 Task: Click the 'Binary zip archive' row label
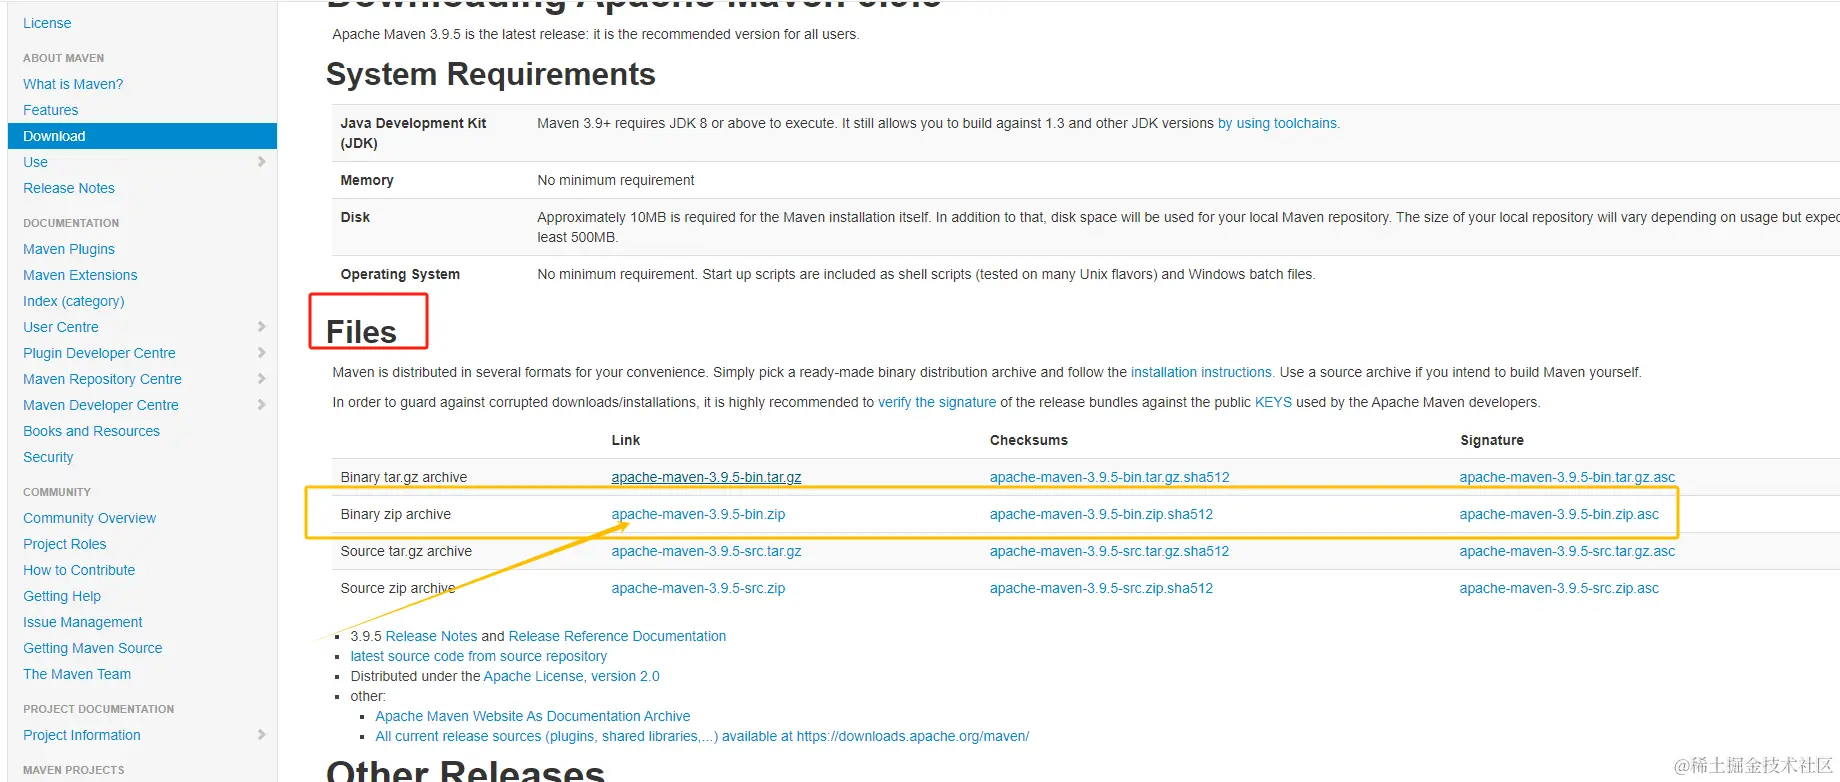395,514
